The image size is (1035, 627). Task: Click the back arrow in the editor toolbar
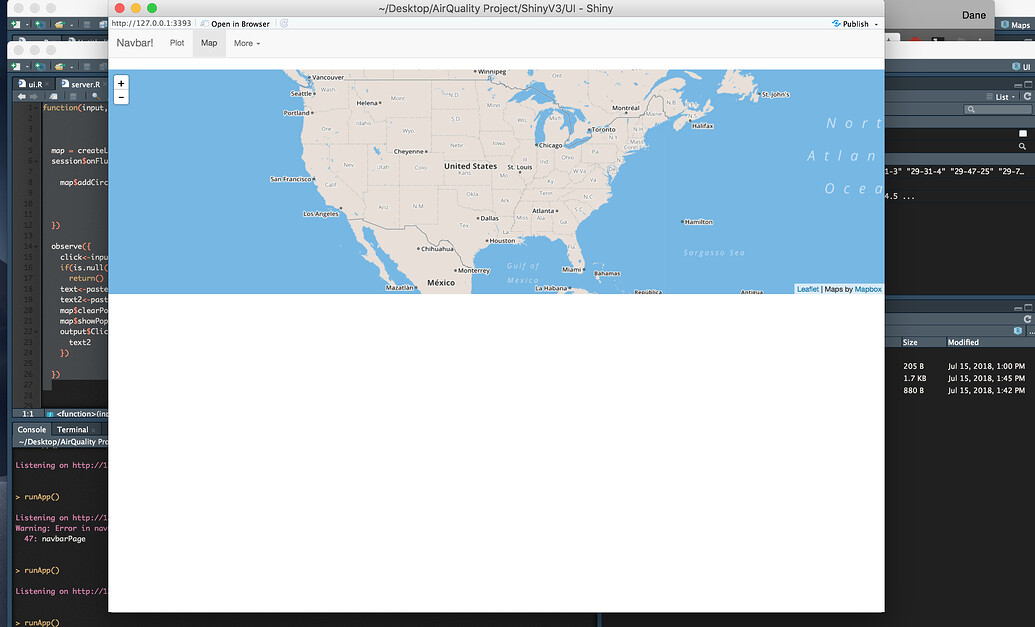tap(21, 96)
